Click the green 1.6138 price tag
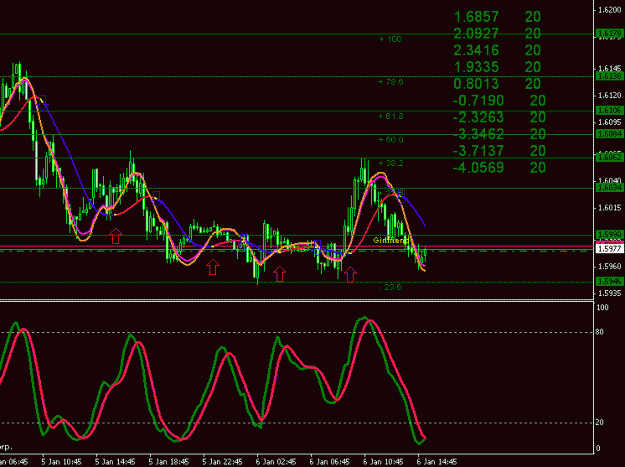Screen dimensions: 625x467 609,76
